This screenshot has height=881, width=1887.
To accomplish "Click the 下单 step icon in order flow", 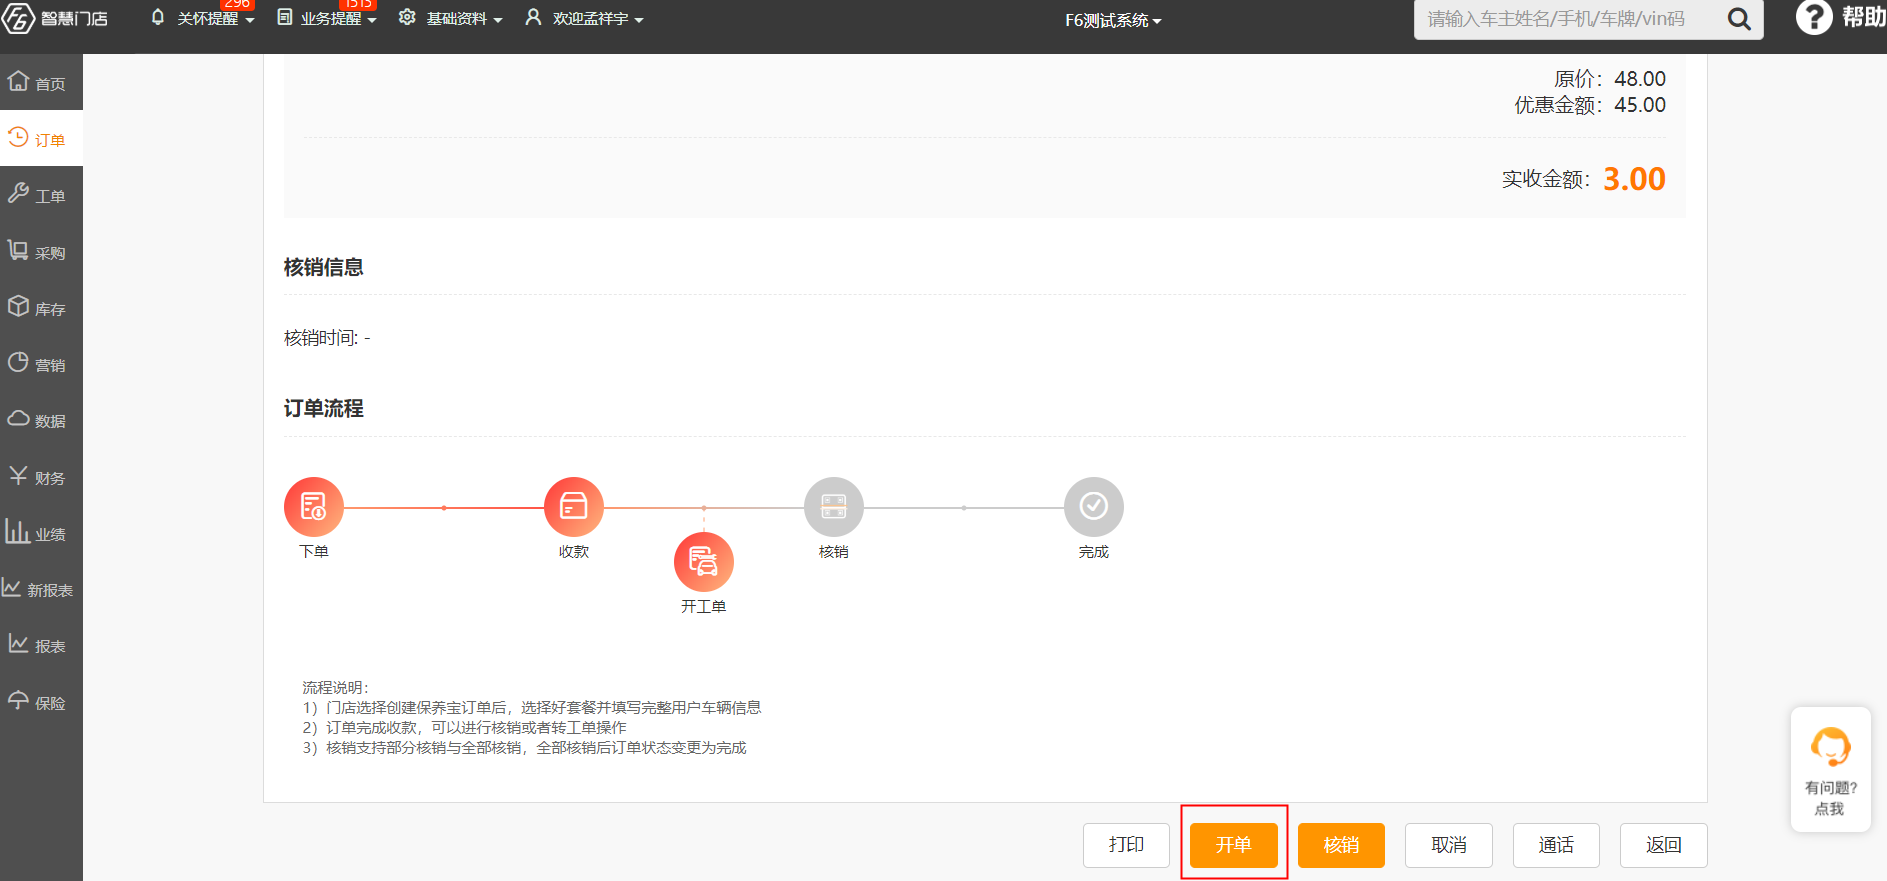I will coord(314,507).
